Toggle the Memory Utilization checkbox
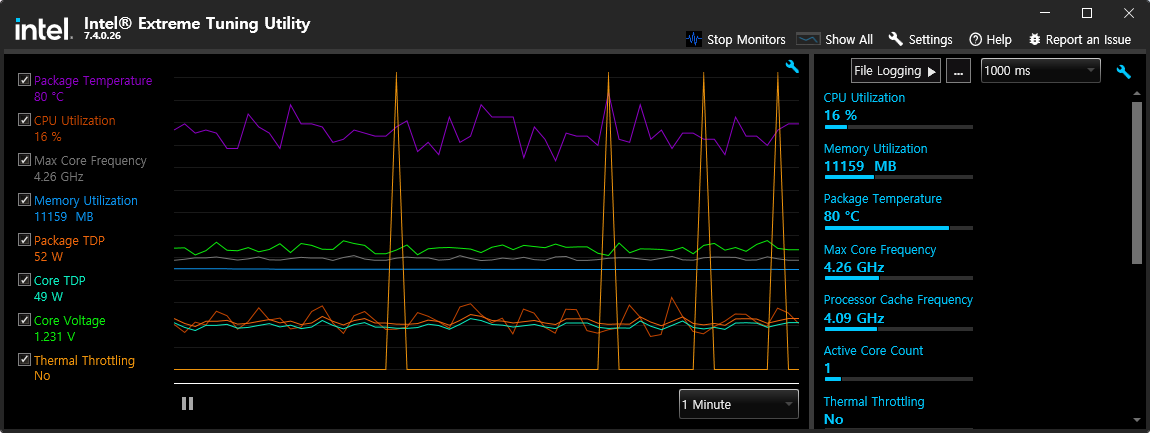This screenshot has height=433, width=1150. click(24, 200)
